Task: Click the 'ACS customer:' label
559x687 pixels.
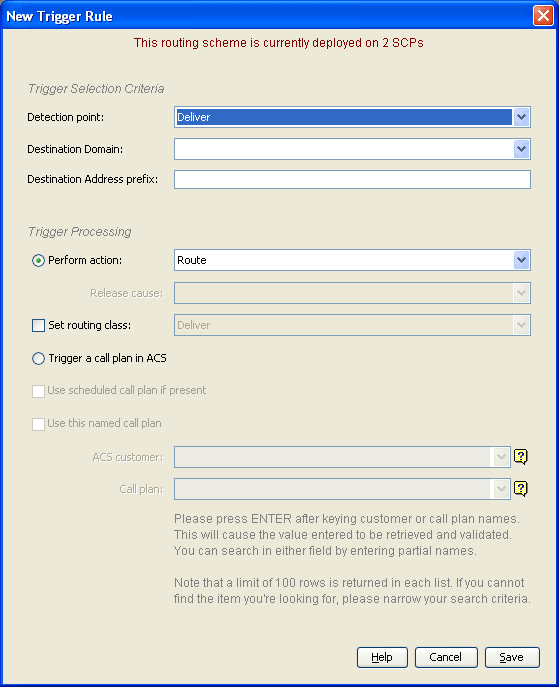Action: pos(127,457)
